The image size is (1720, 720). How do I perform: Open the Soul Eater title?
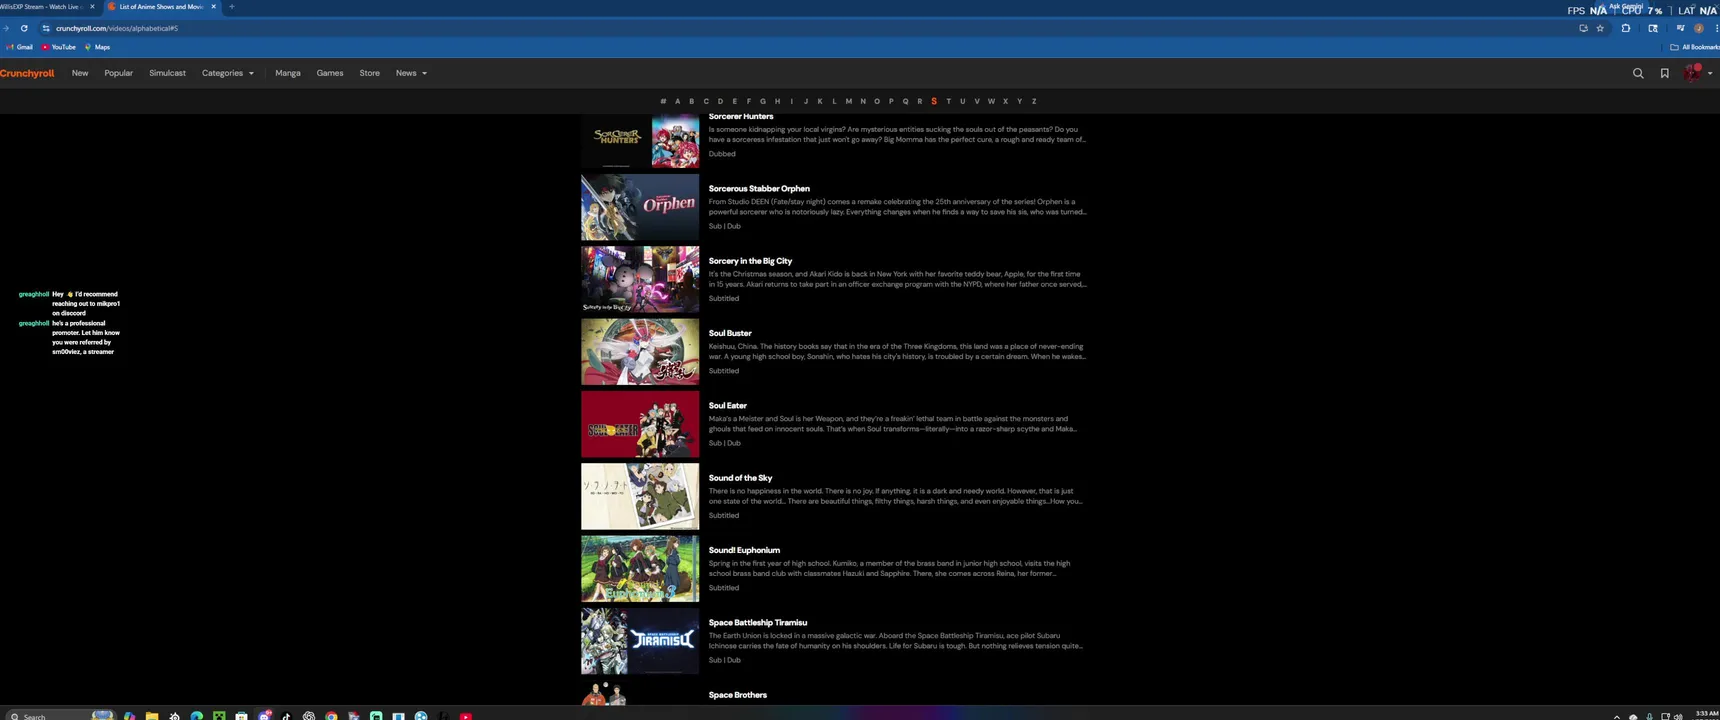(728, 405)
